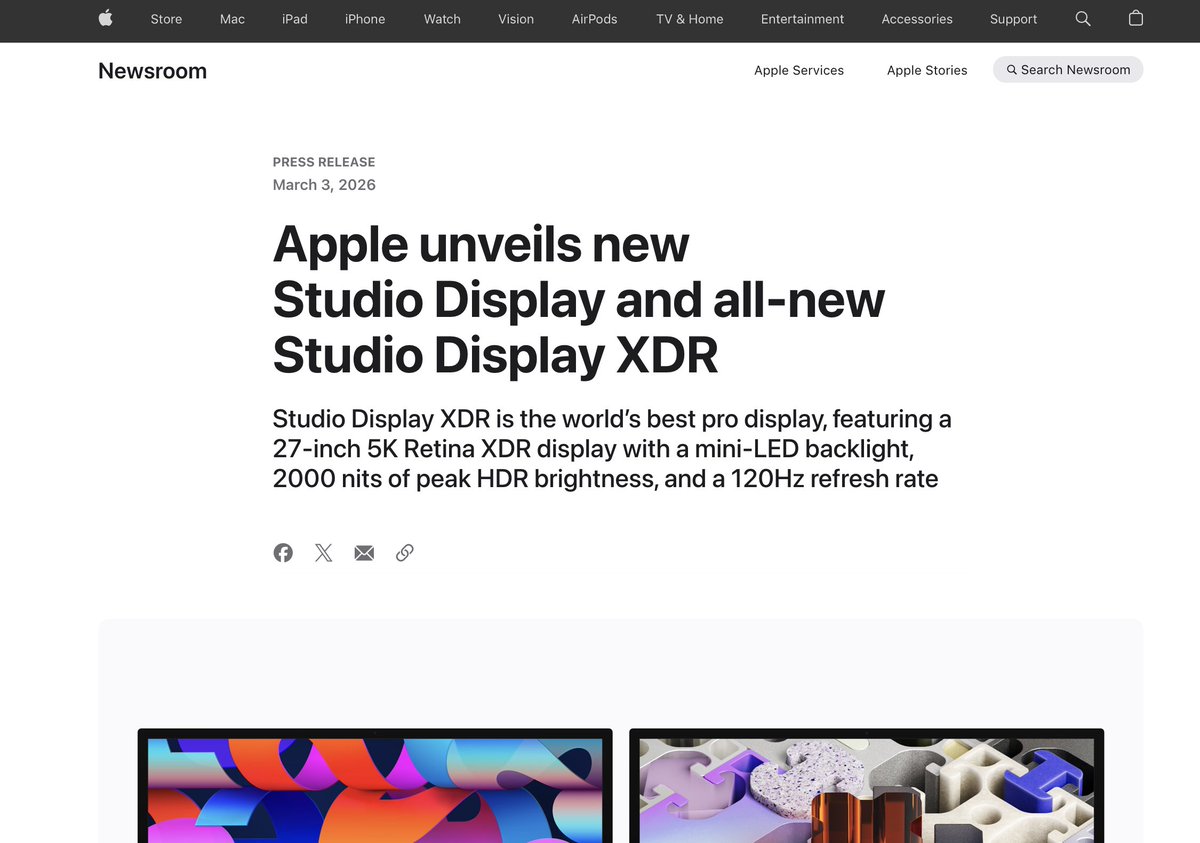Click the subheading about 27-inch 5K Retina XDR
This screenshot has height=843, width=1200.
pos(612,448)
